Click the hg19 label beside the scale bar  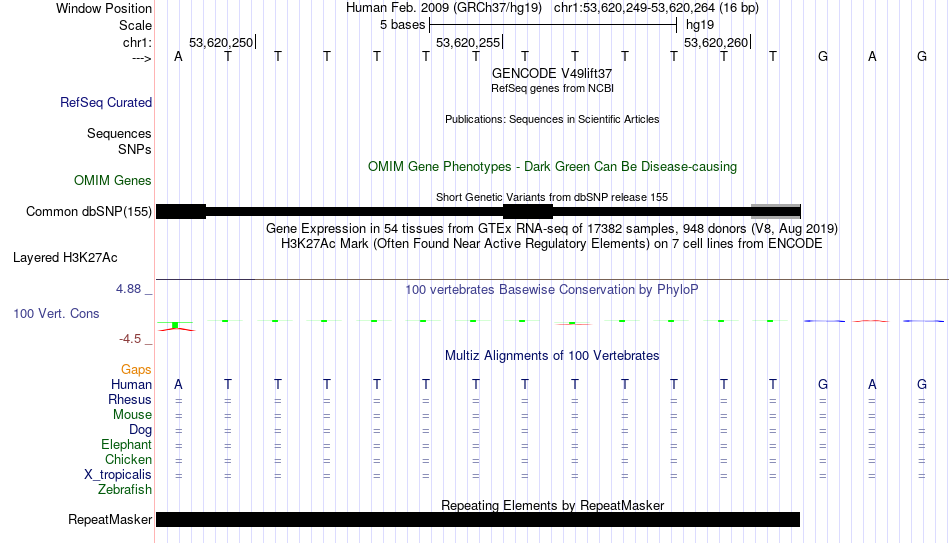click(700, 25)
